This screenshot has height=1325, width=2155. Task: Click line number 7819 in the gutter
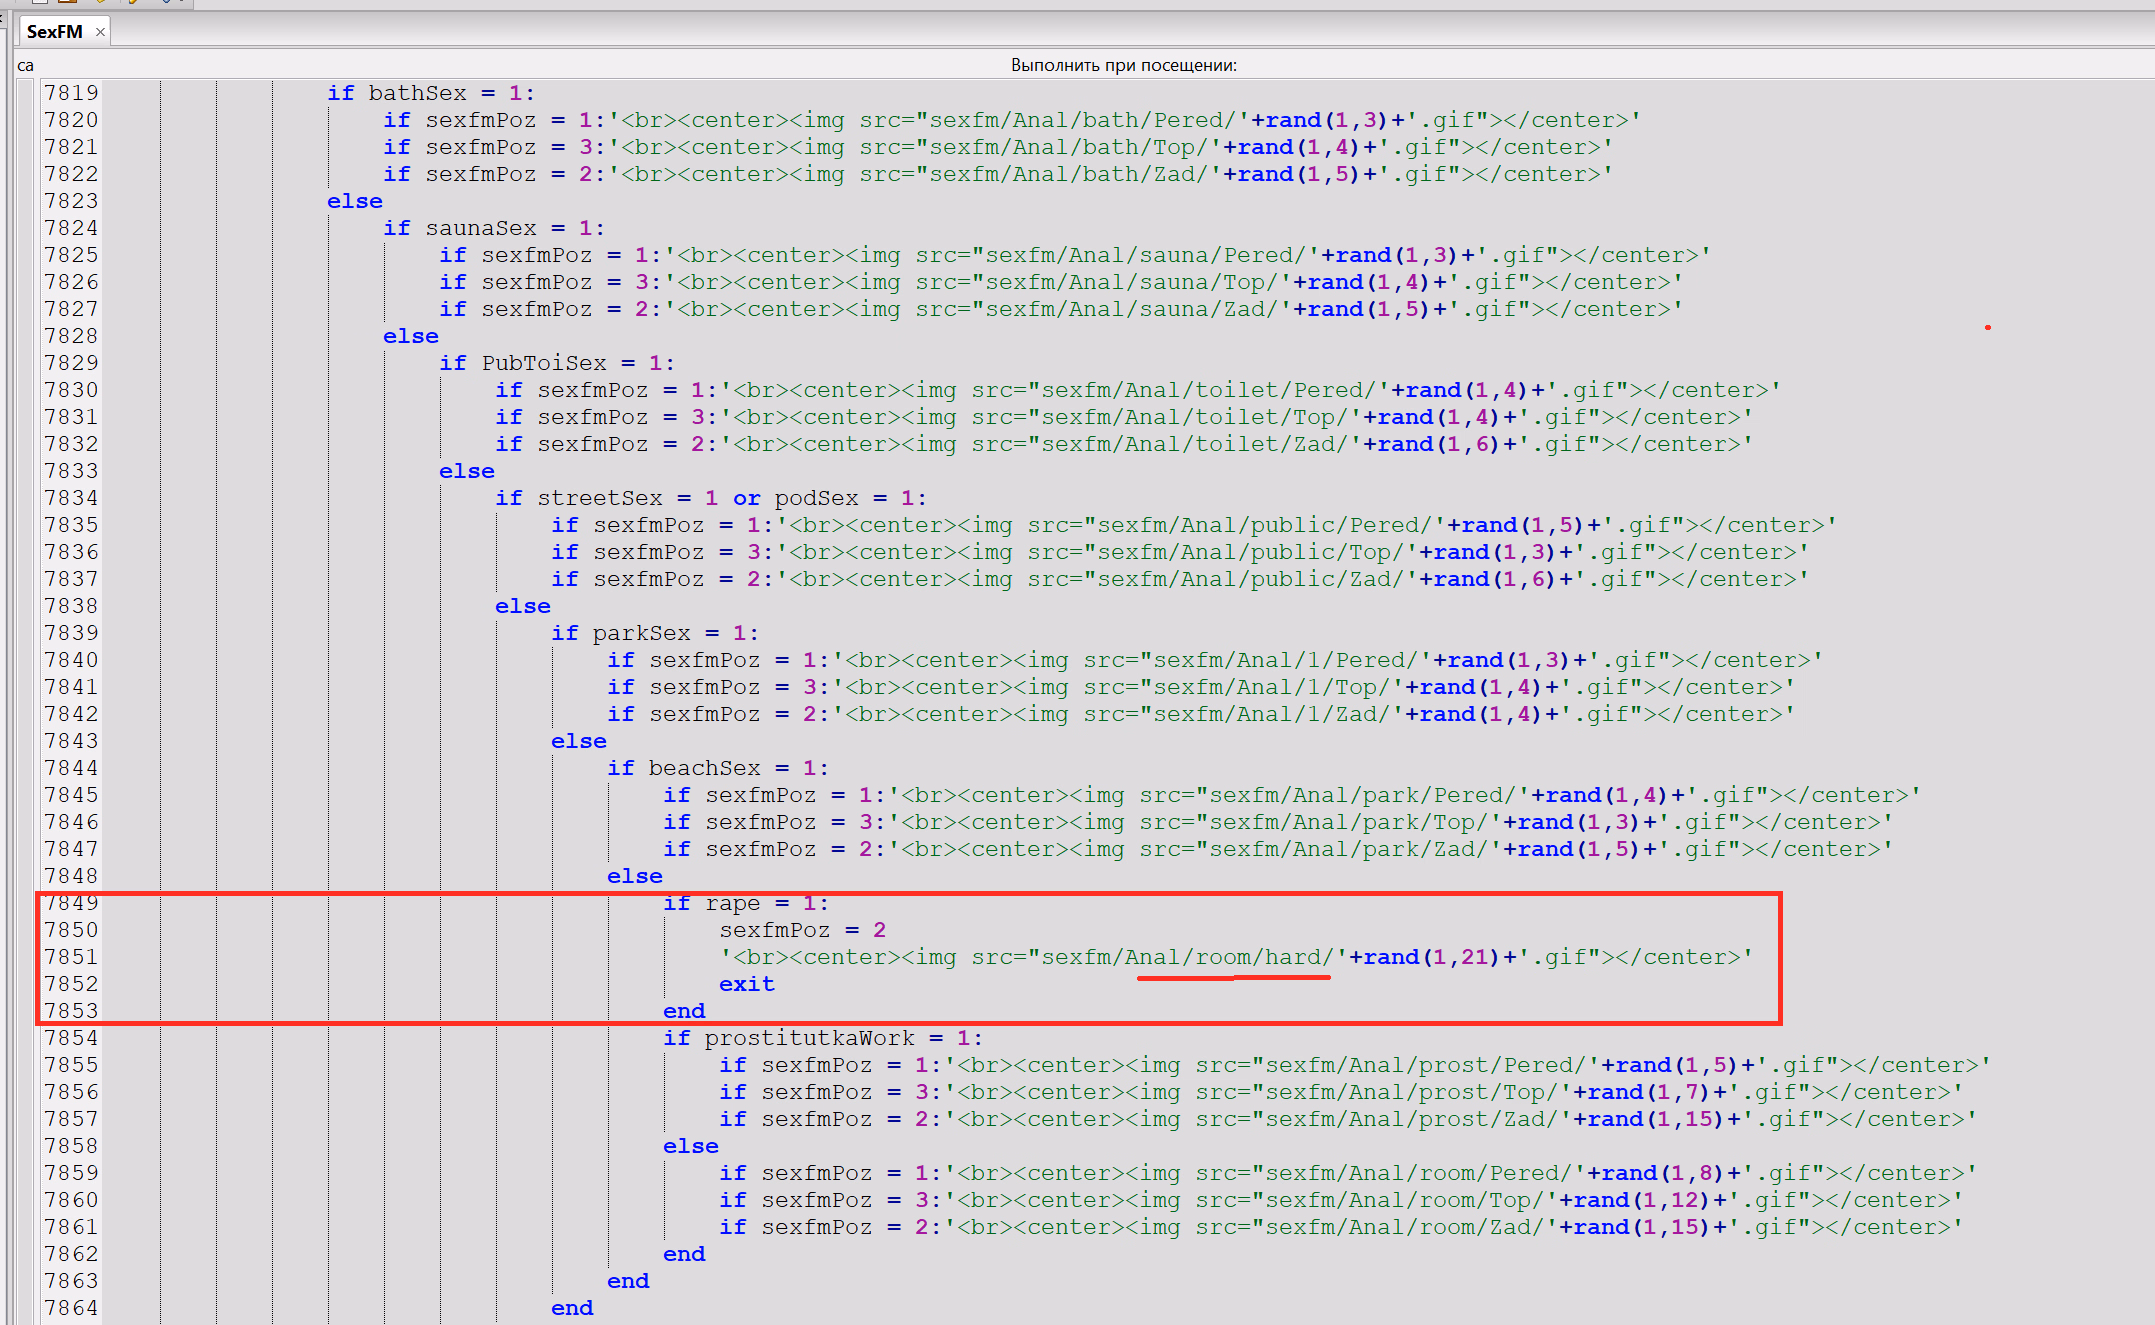pos(71,93)
